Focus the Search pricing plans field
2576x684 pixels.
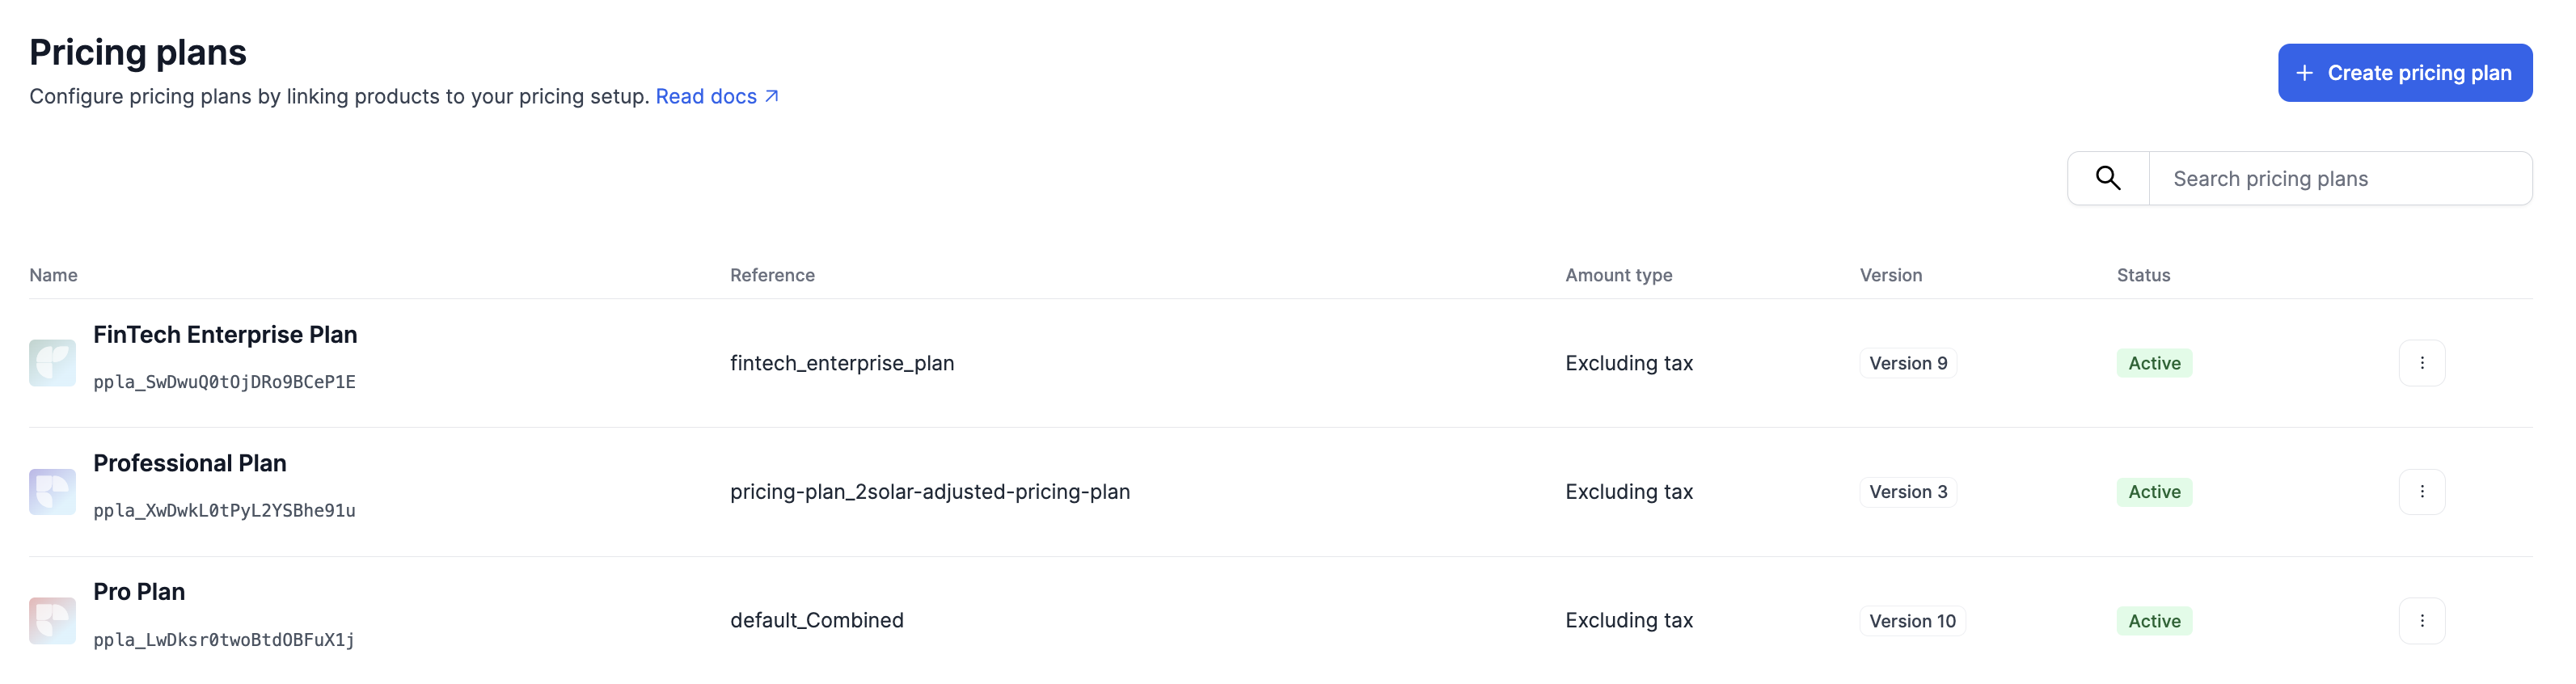pos(2338,179)
